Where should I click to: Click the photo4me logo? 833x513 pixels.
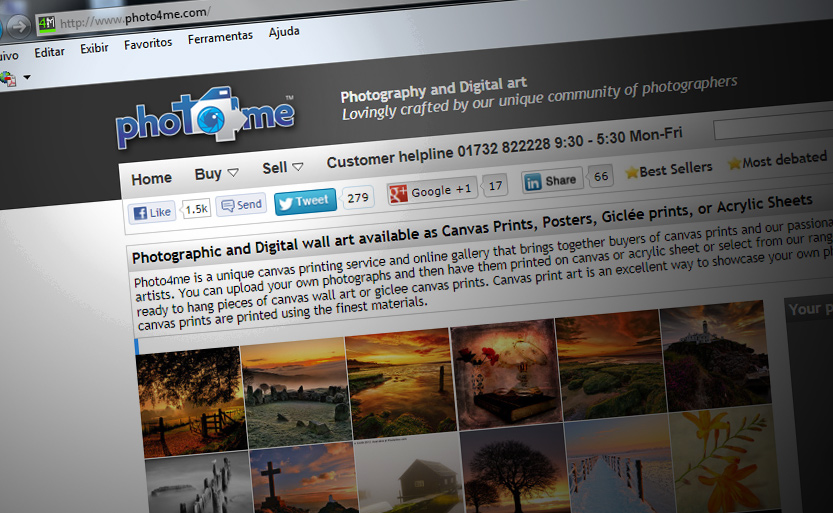tap(205, 116)
